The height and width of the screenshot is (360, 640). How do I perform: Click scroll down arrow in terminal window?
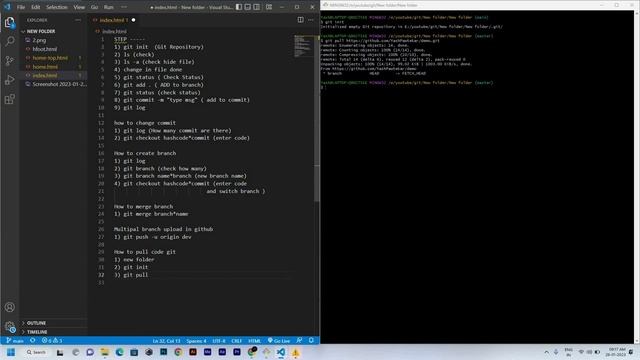click(637, 341)
